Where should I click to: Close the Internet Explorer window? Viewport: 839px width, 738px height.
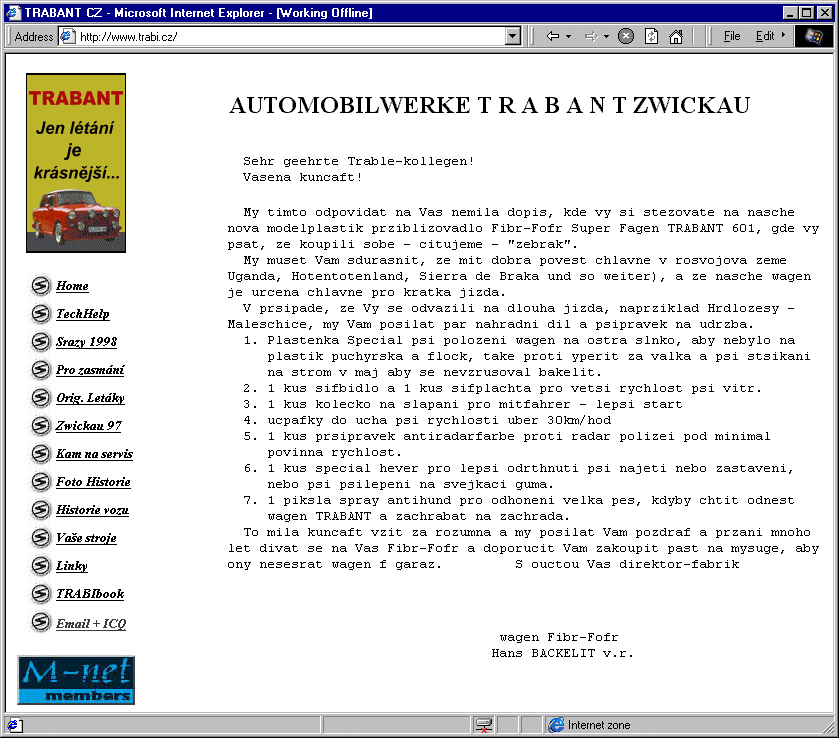pos(825,12)
